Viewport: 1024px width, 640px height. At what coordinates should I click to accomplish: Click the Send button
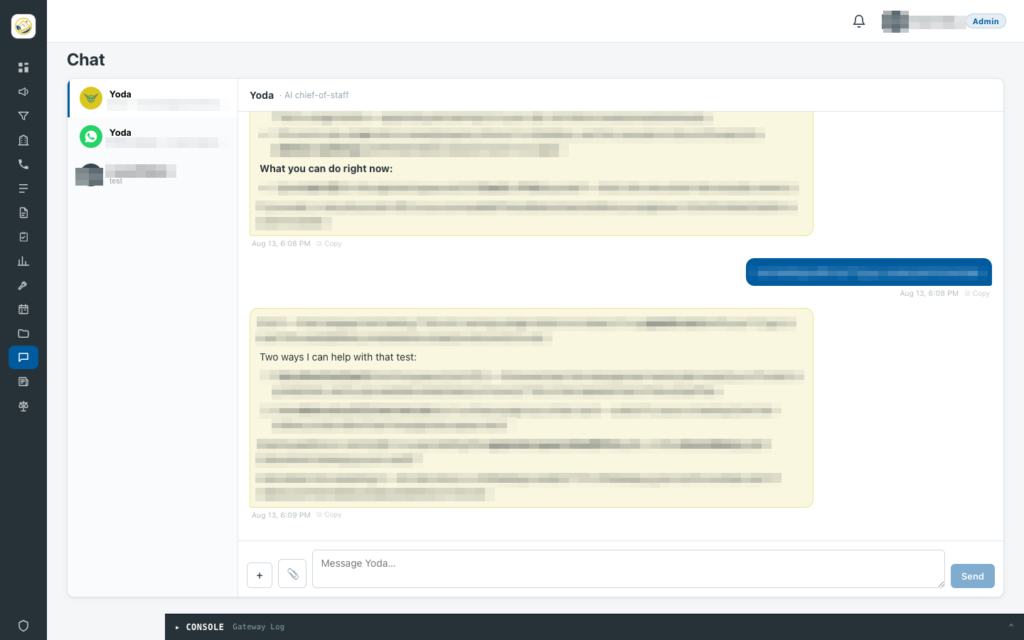972,576
